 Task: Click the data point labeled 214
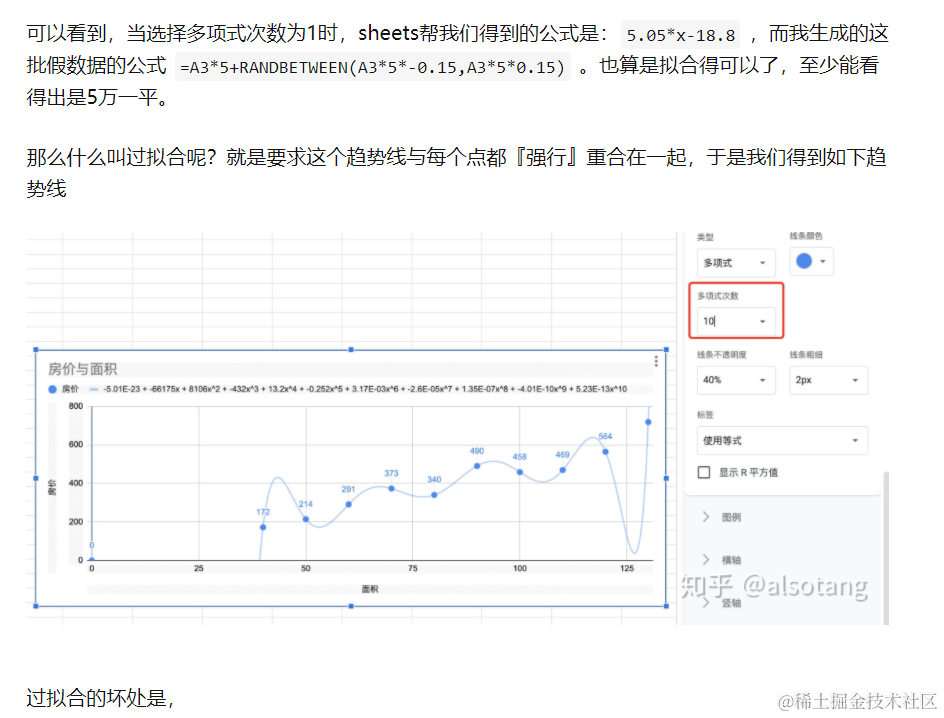click(306, 519)
